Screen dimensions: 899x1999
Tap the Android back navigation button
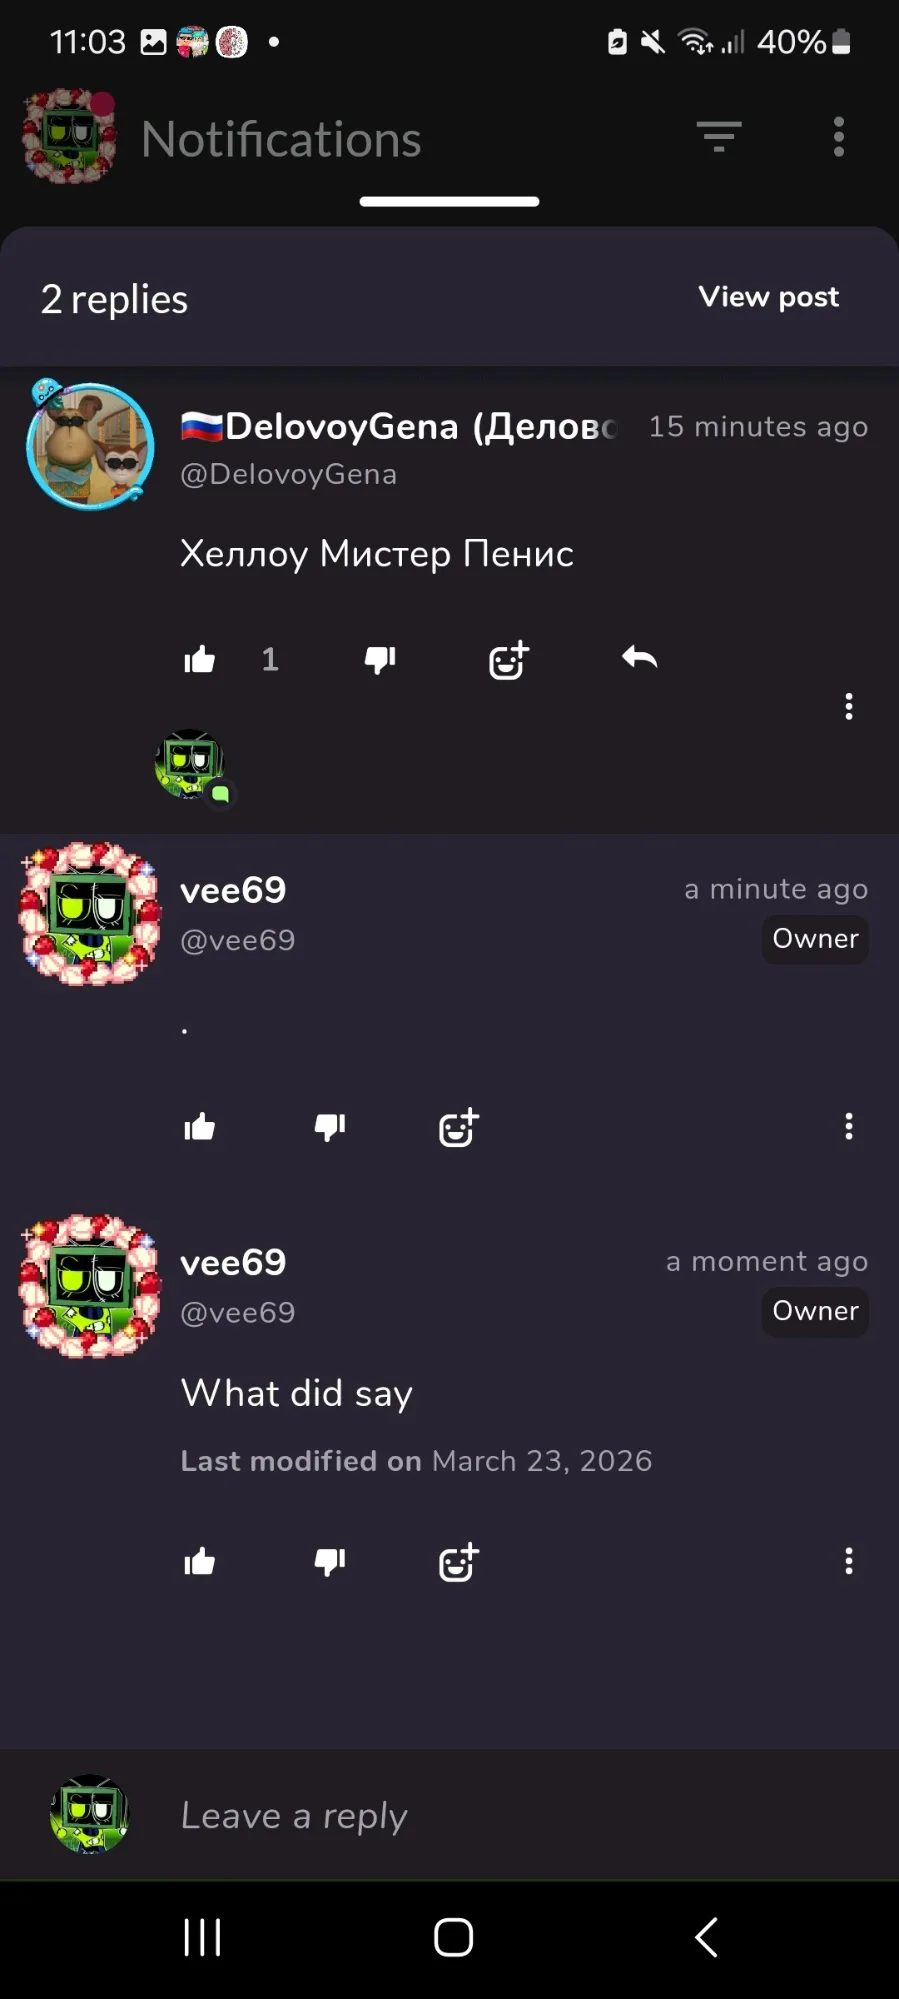pyautogui.click(x=706, y=1937)
